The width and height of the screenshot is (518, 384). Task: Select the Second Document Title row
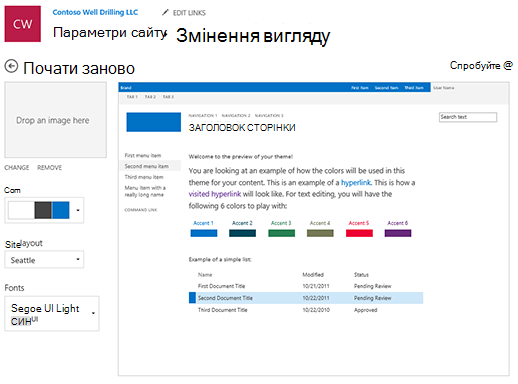(306, 298)
